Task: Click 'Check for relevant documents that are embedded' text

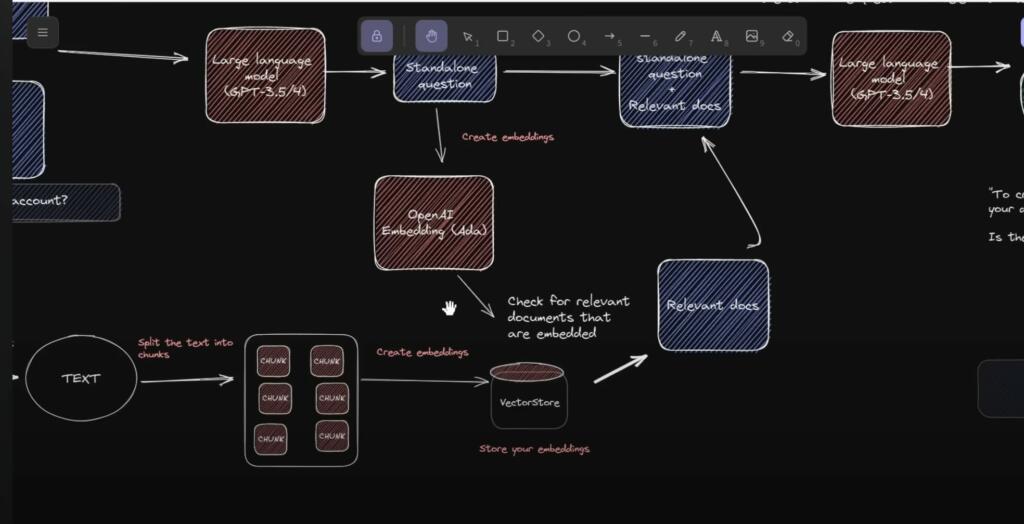Action: point(568,317)
